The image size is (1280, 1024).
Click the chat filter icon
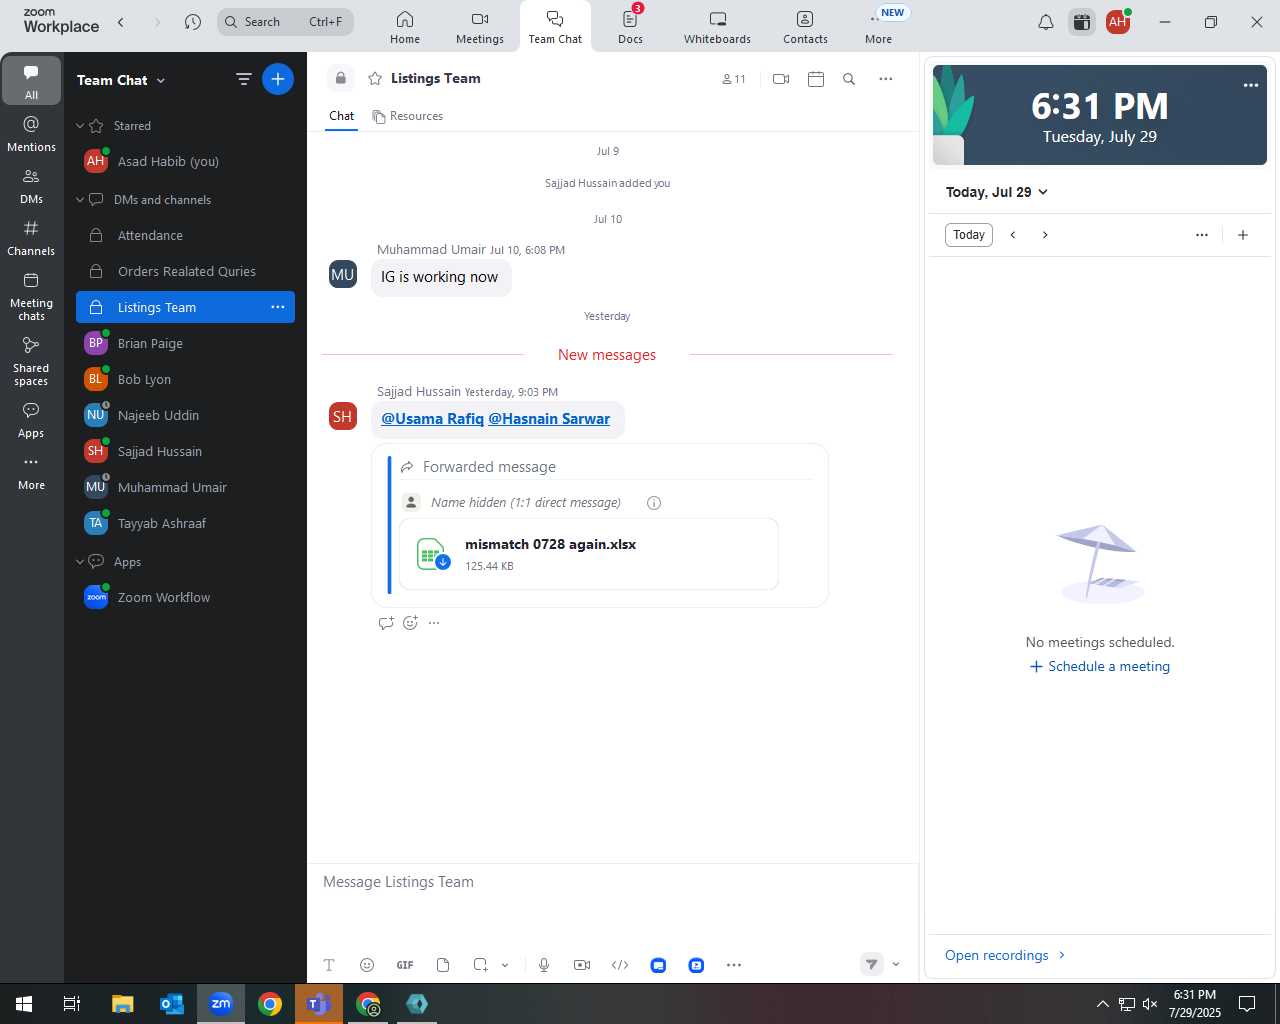coord(243,79)
